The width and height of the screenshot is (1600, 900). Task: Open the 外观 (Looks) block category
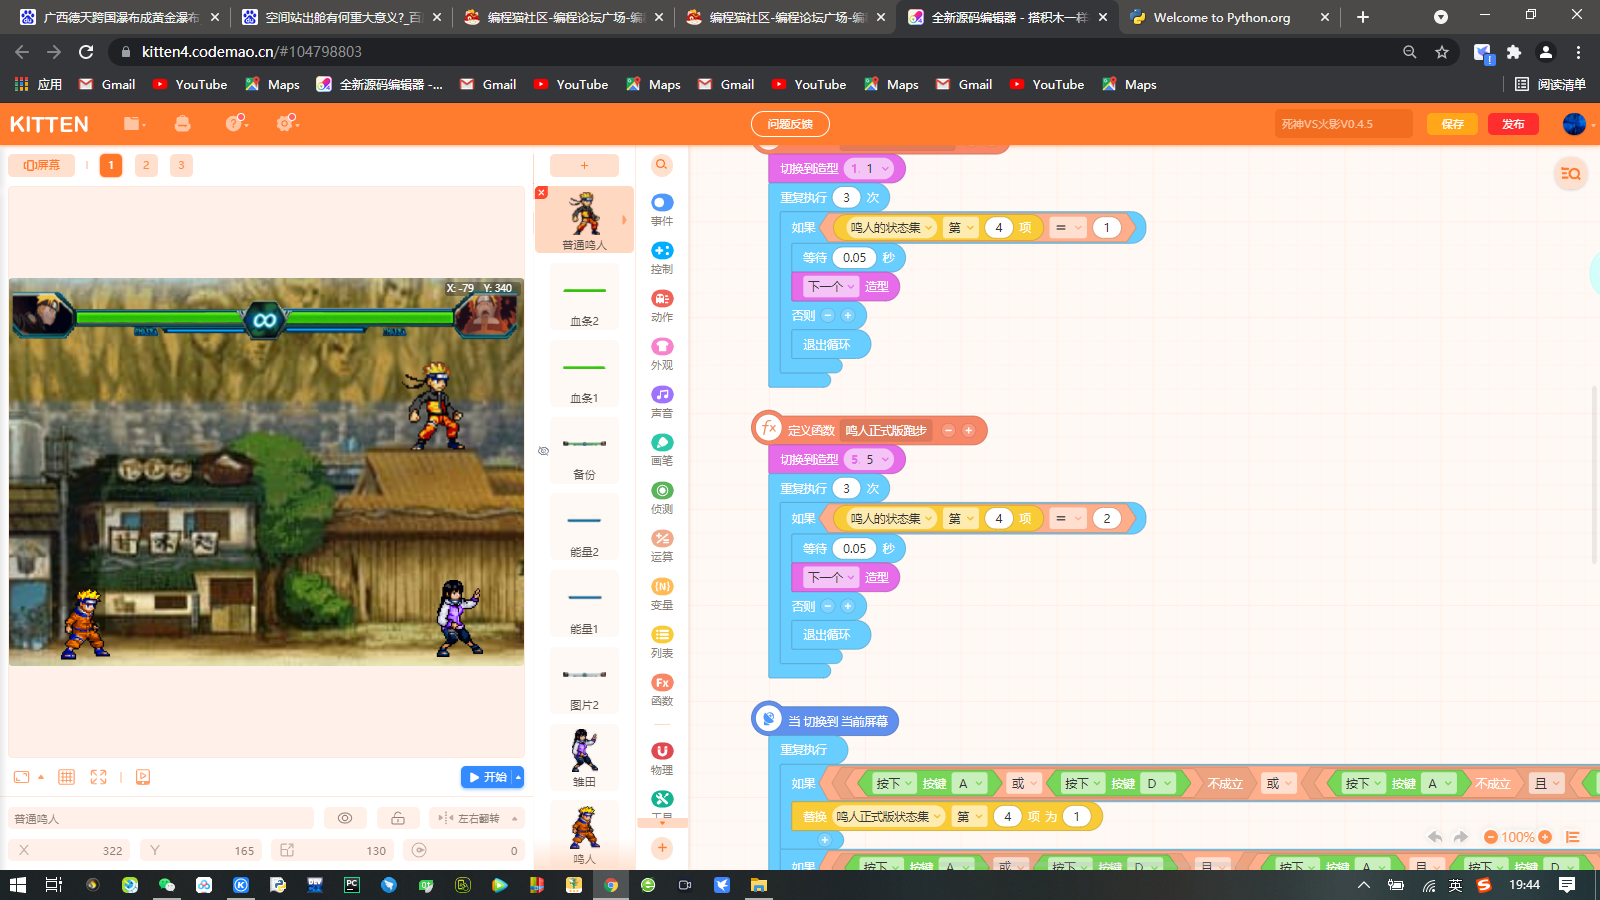click(662, 354)
